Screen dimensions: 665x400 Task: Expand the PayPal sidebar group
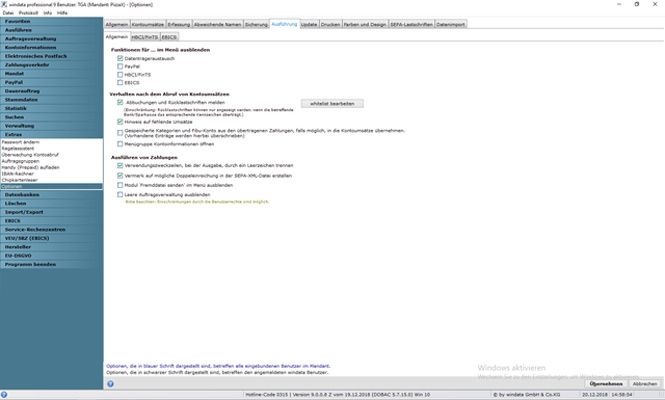click(x=51, y=82)
